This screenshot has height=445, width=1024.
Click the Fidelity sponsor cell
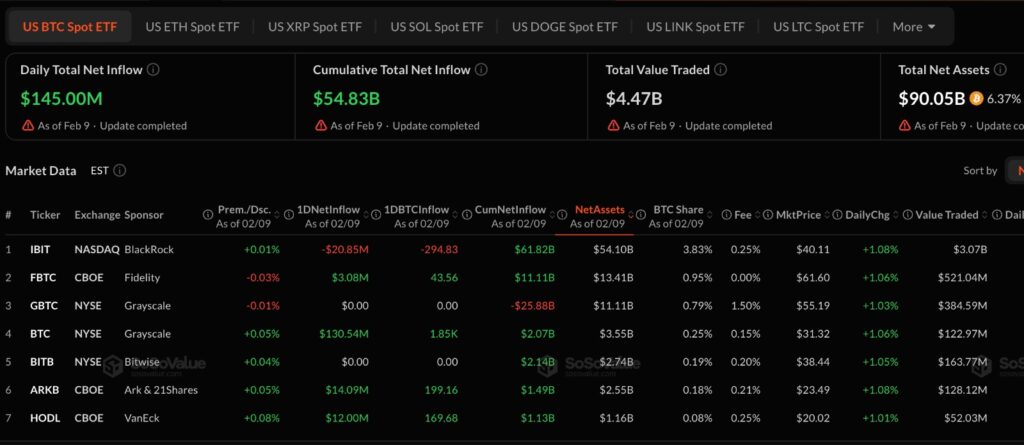click(142, 278)
